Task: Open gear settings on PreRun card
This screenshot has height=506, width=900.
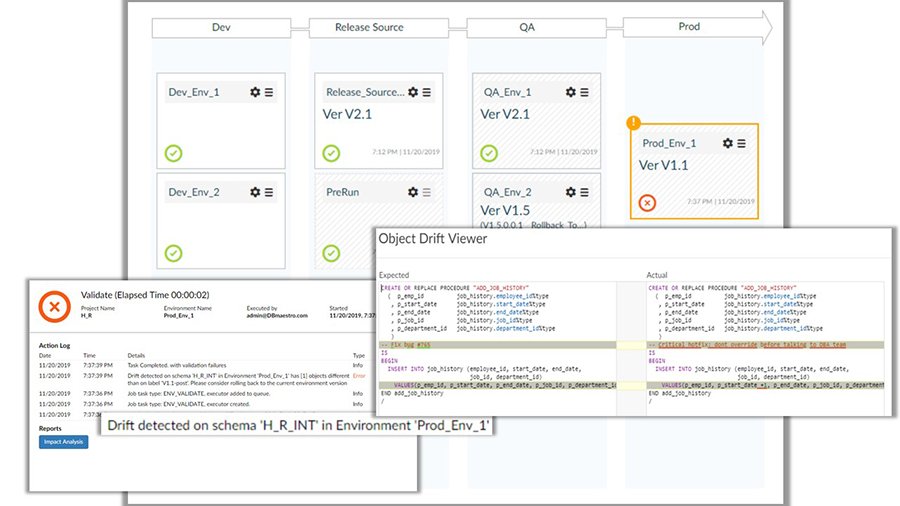Action: tap(412, 191)
